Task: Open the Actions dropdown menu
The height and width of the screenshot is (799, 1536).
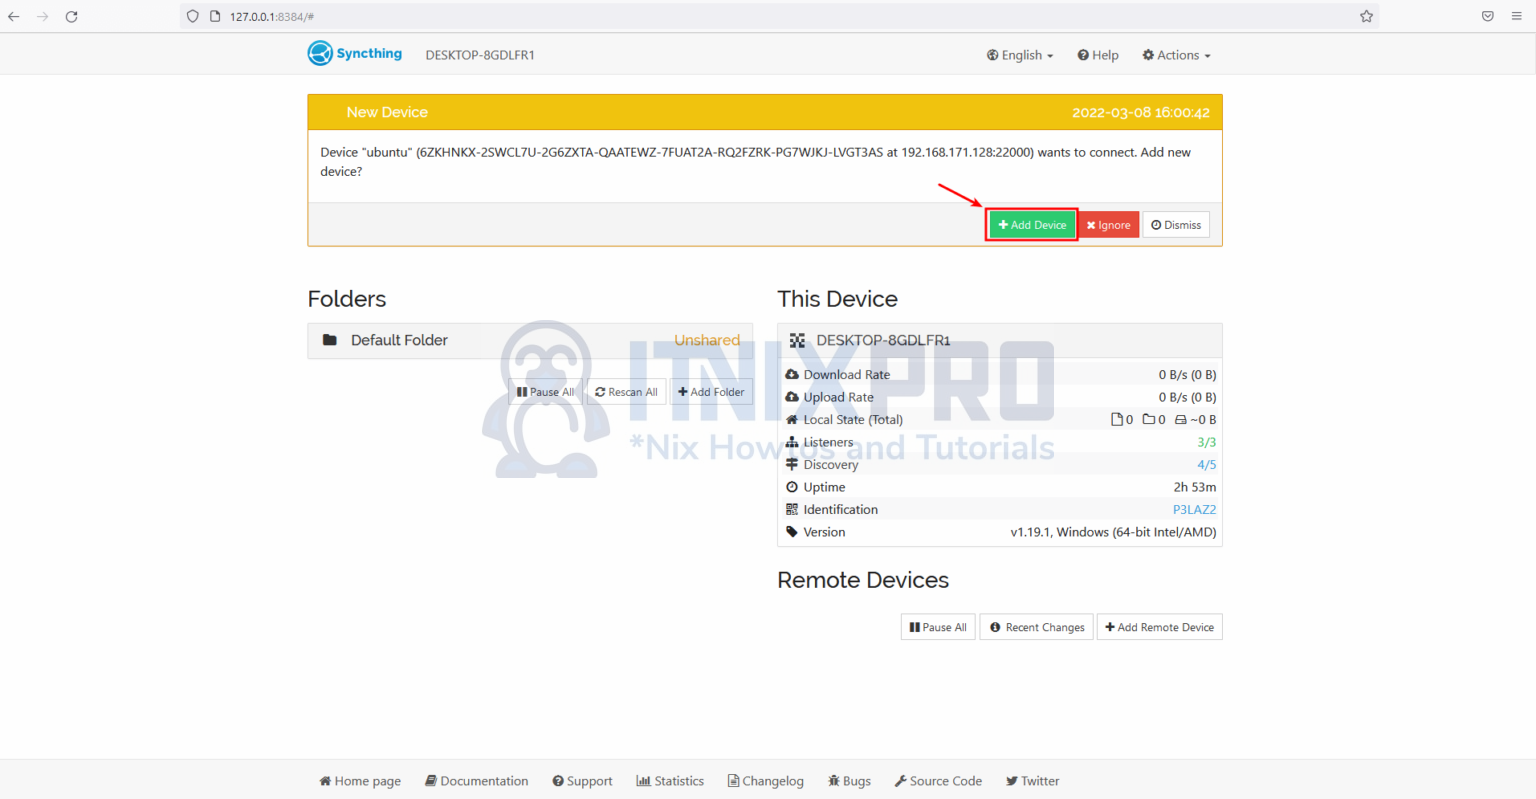Action: pos(1175,55)
